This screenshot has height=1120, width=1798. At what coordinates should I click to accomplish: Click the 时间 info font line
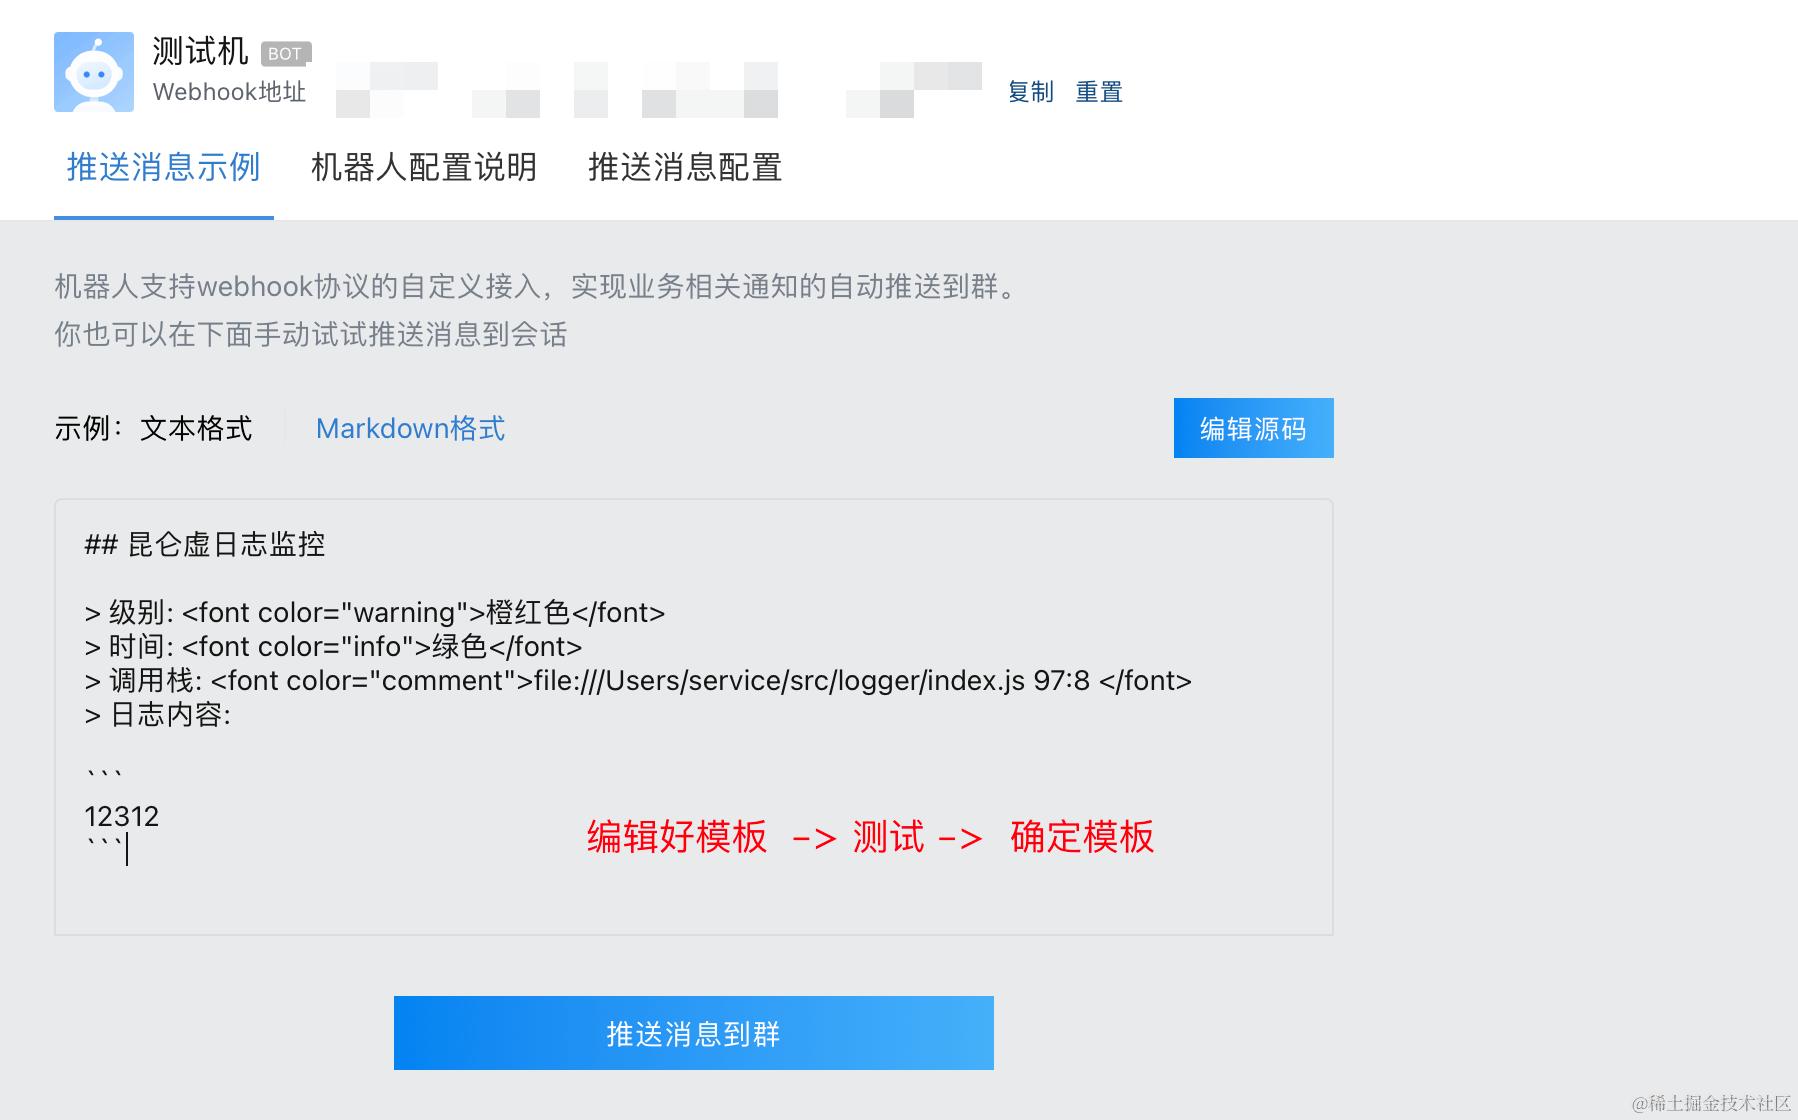pyautogui.click(x=333, y=646)
